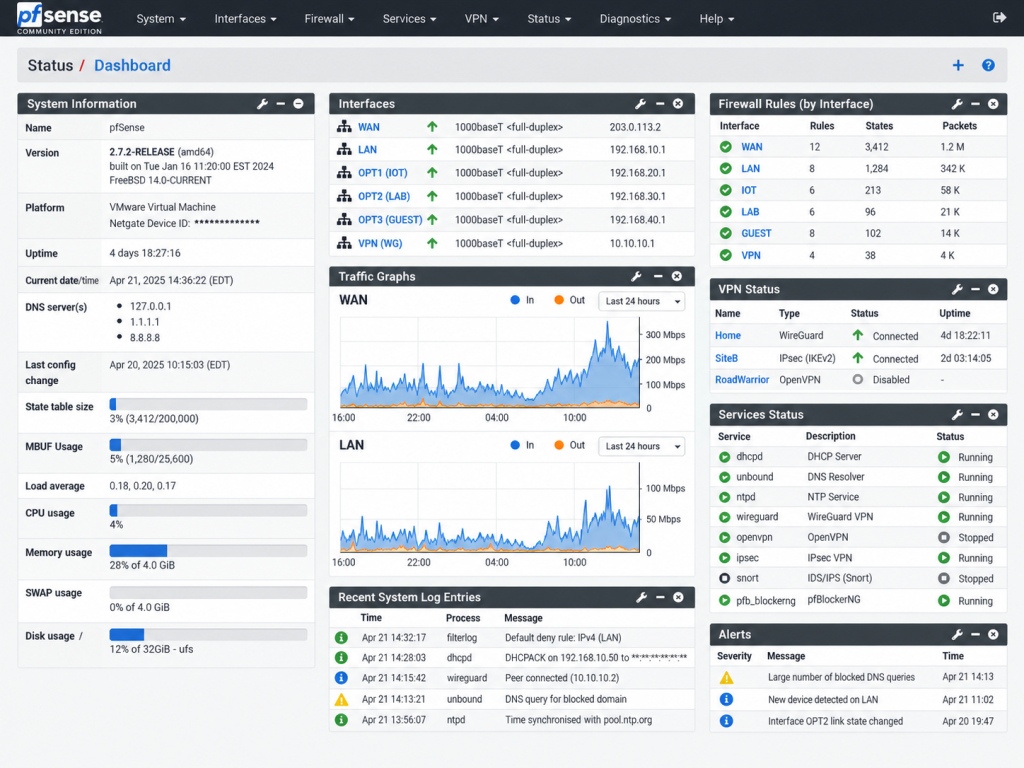Open WAN graph Last 24 hours dropdown
1024x768 pixels.
click(641, 301)
